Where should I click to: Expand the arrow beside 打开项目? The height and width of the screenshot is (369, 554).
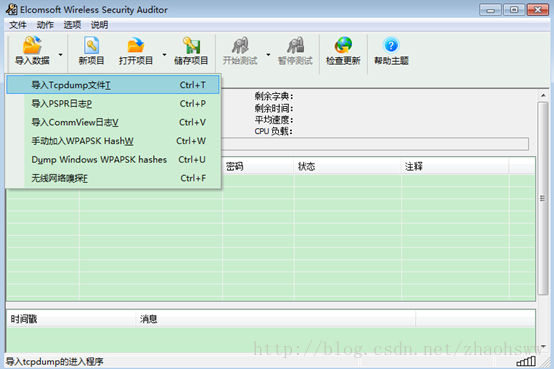point(164,54)
